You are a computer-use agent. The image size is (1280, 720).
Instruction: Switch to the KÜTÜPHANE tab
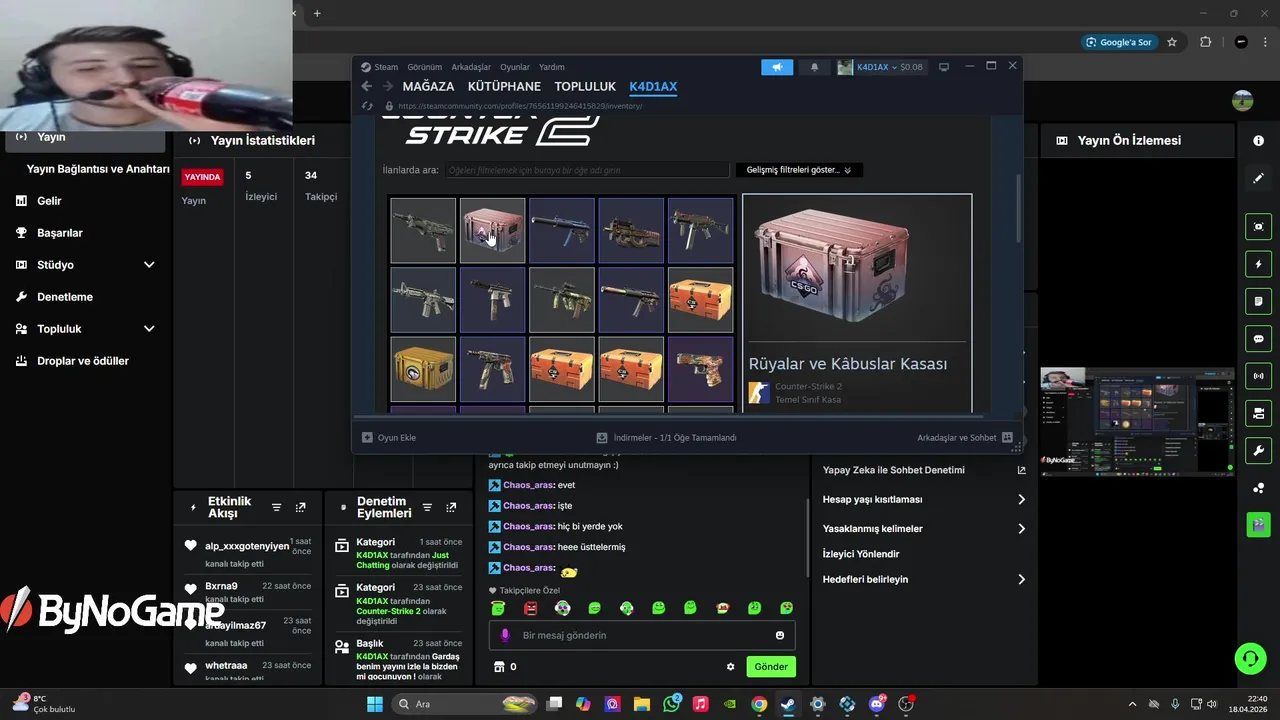tap(504, 86)
